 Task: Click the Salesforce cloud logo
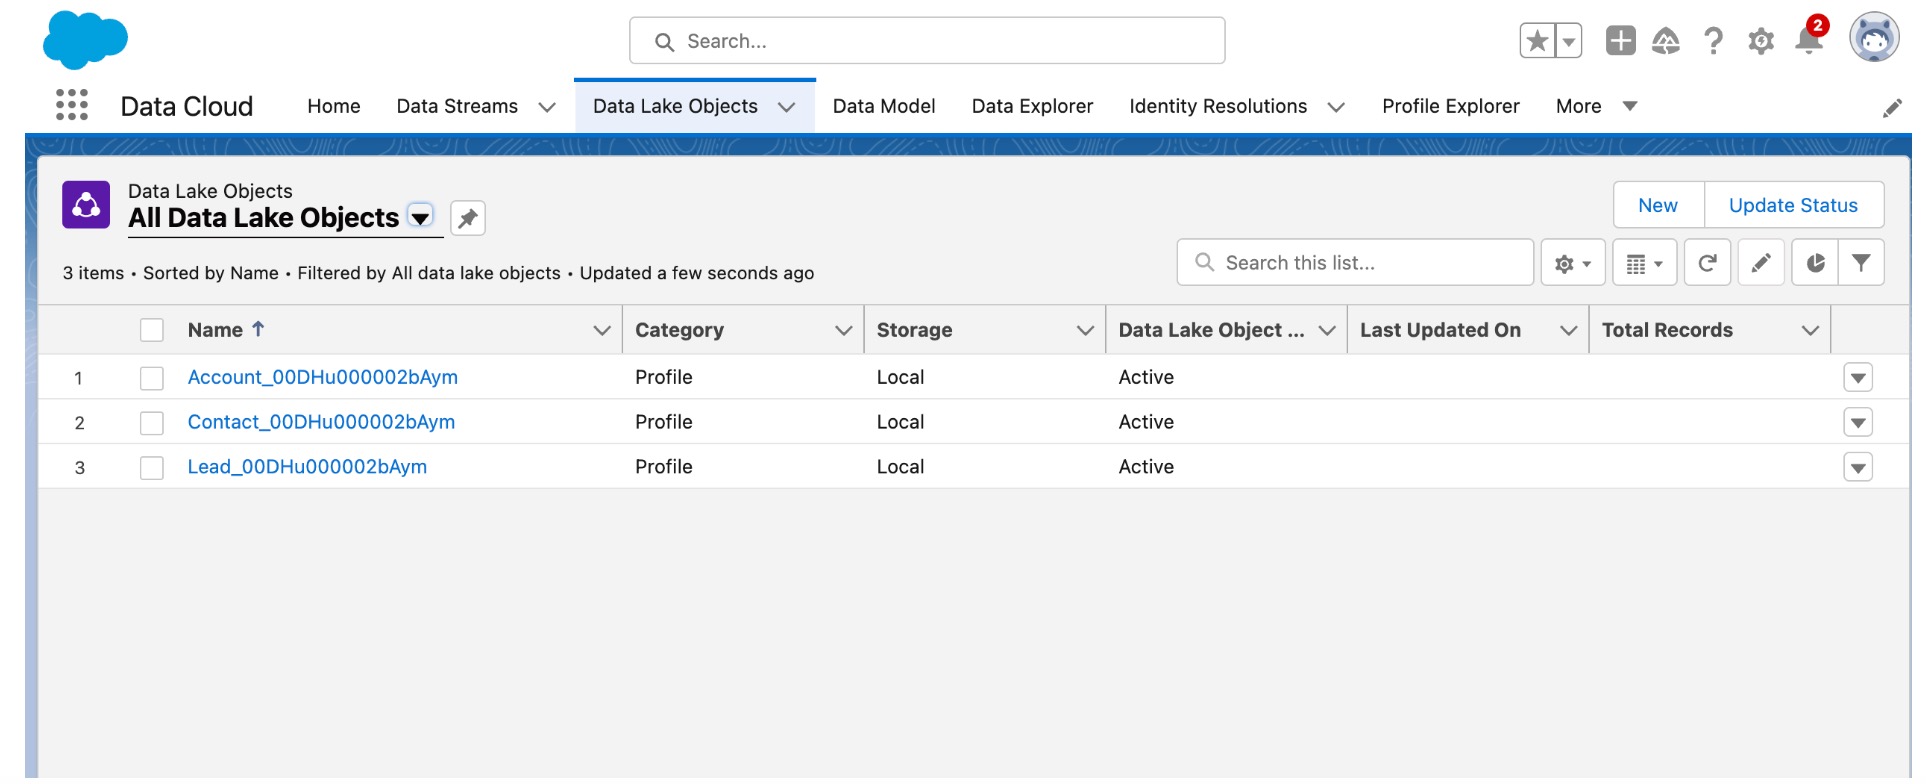click(85, 40)
